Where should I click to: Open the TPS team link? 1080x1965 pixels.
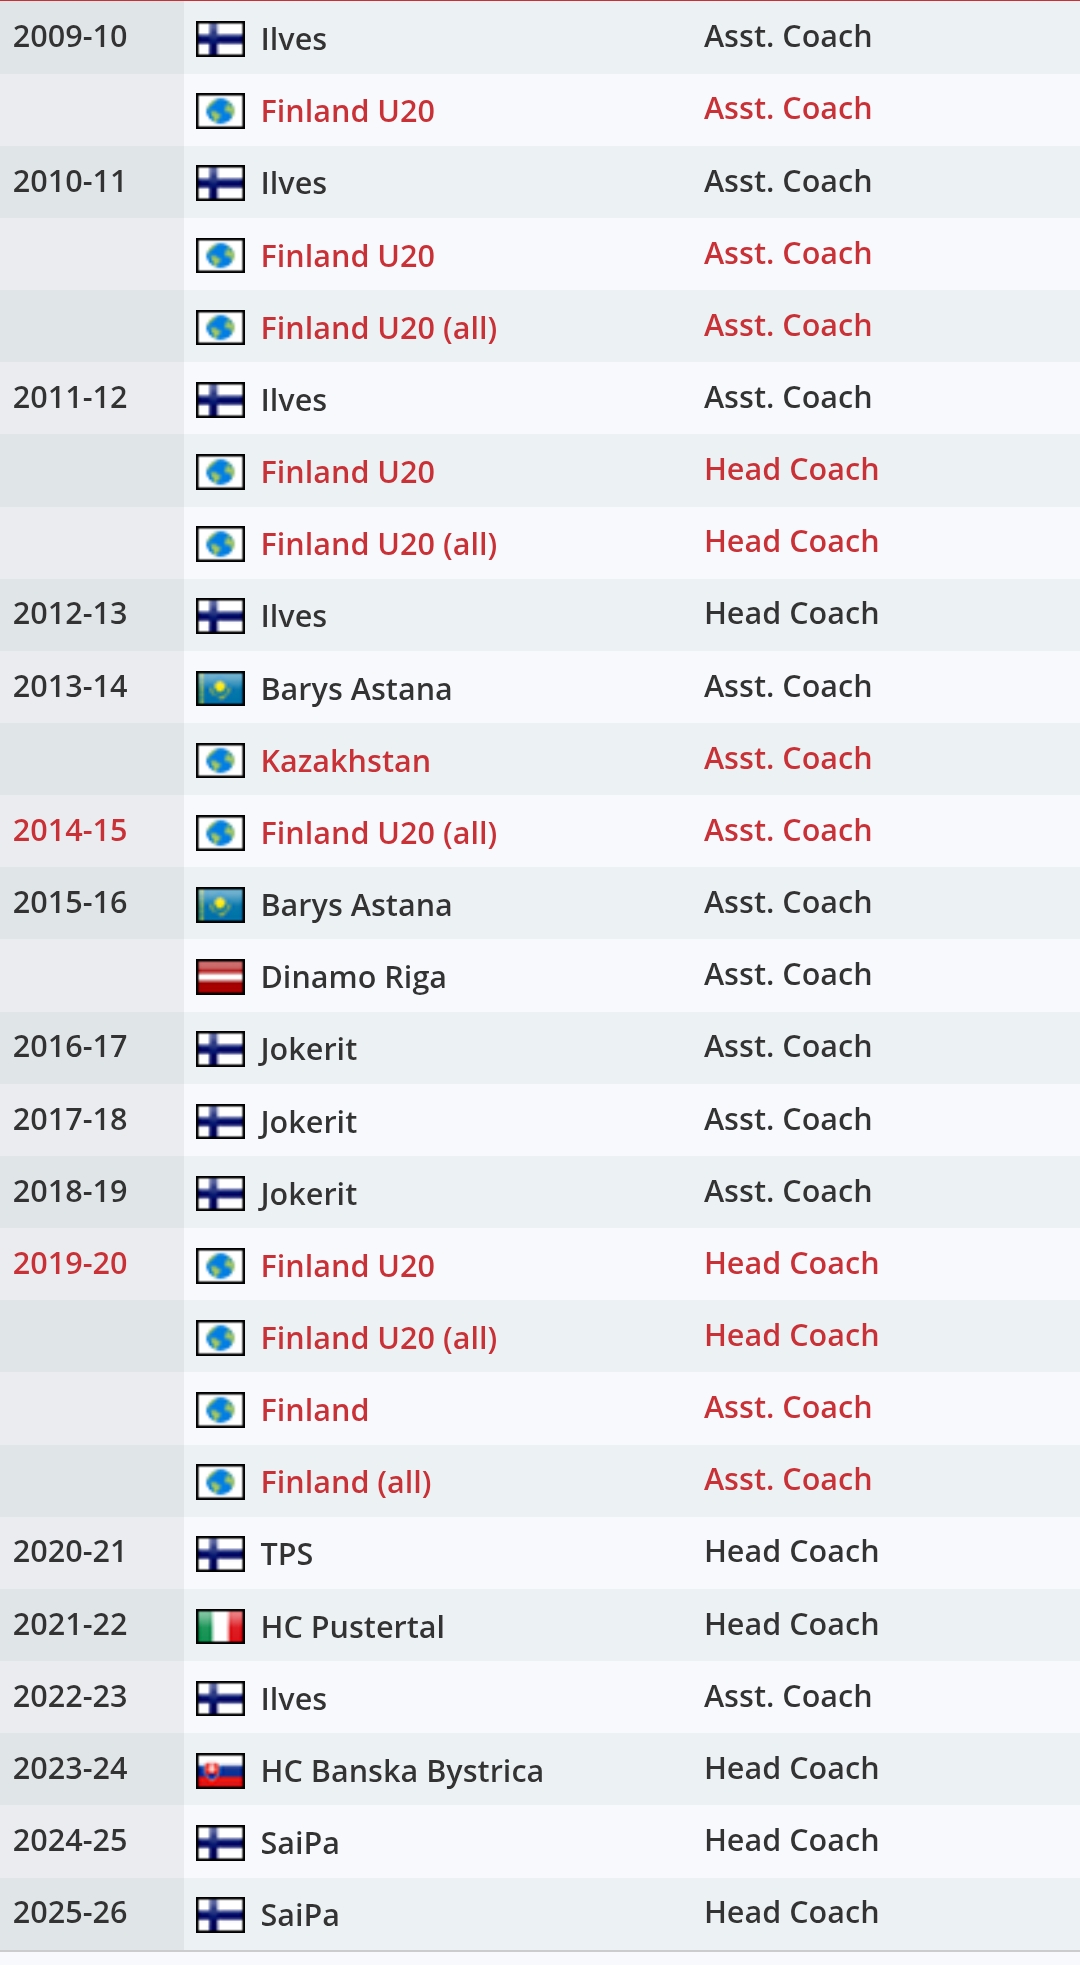click(286, 1554)
